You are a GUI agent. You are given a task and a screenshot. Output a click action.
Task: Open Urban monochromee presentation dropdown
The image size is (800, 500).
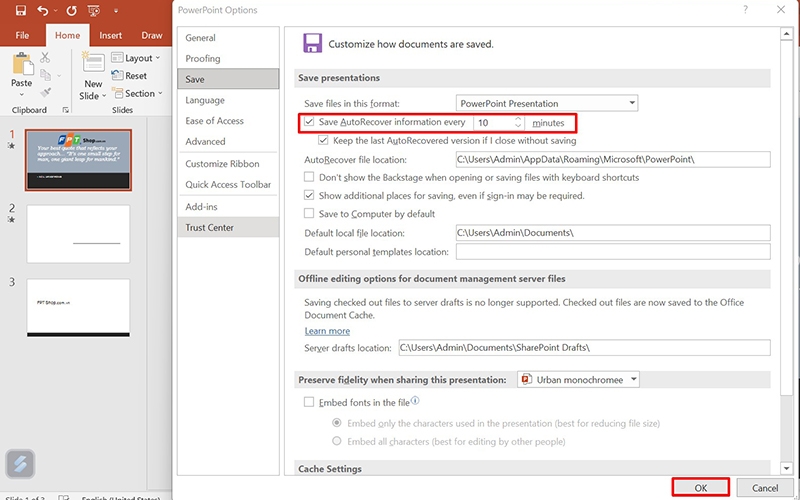pos(578,380)
